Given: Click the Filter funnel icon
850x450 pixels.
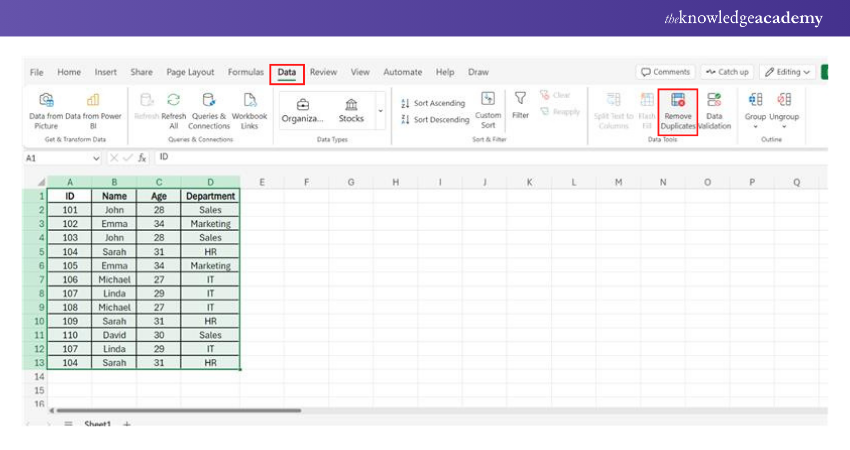Looking at the screenshot, I should [520, 100].
